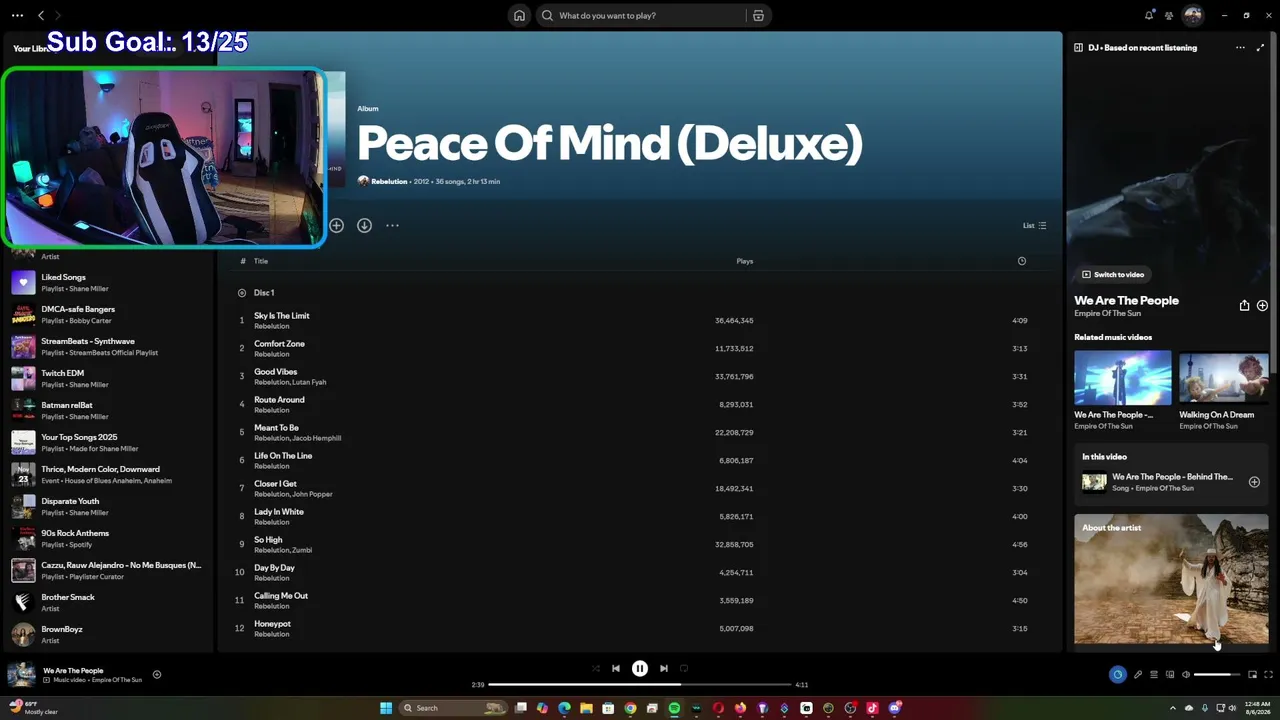
Task: Open 90s Rock Anthems playlist
Action: click(108, 539)
